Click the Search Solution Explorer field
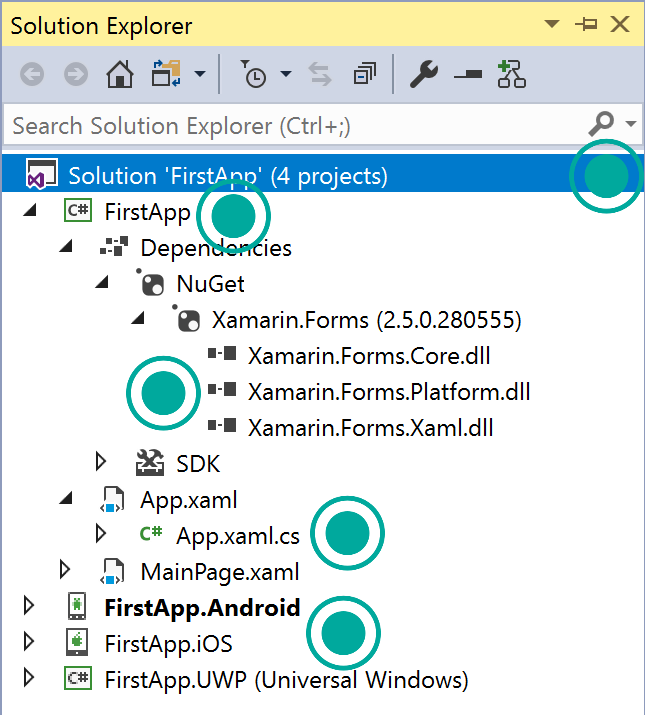This screenshot has width=645, height=715. tap(295, 125)
